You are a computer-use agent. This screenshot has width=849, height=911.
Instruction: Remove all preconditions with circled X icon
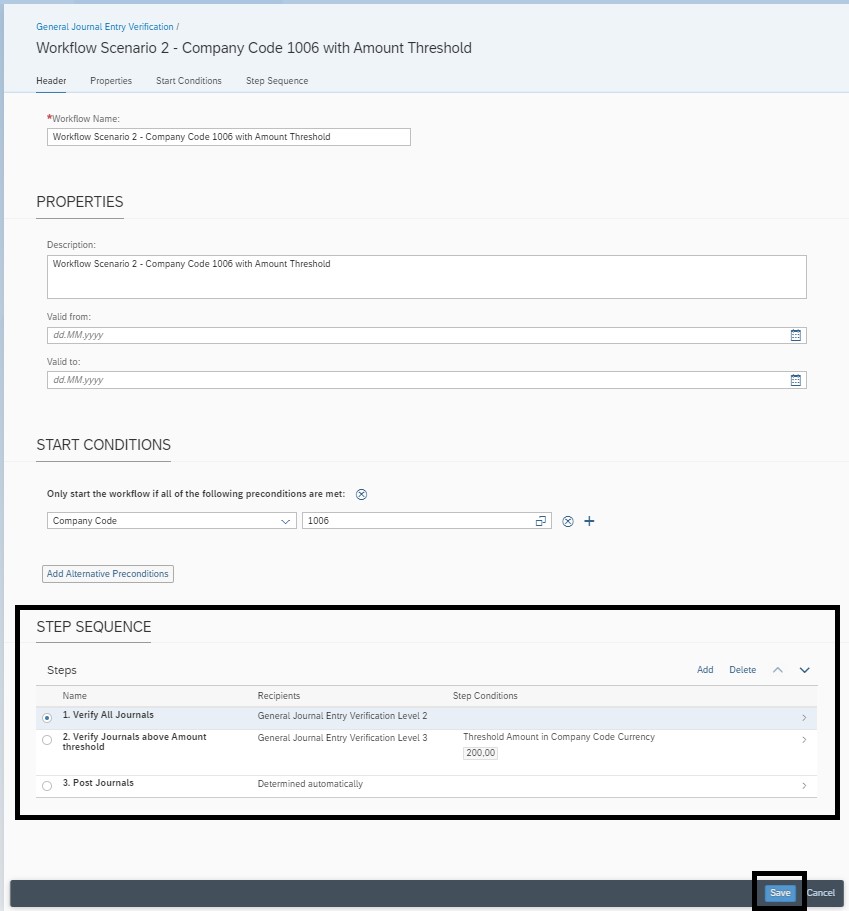coord(361,494)
